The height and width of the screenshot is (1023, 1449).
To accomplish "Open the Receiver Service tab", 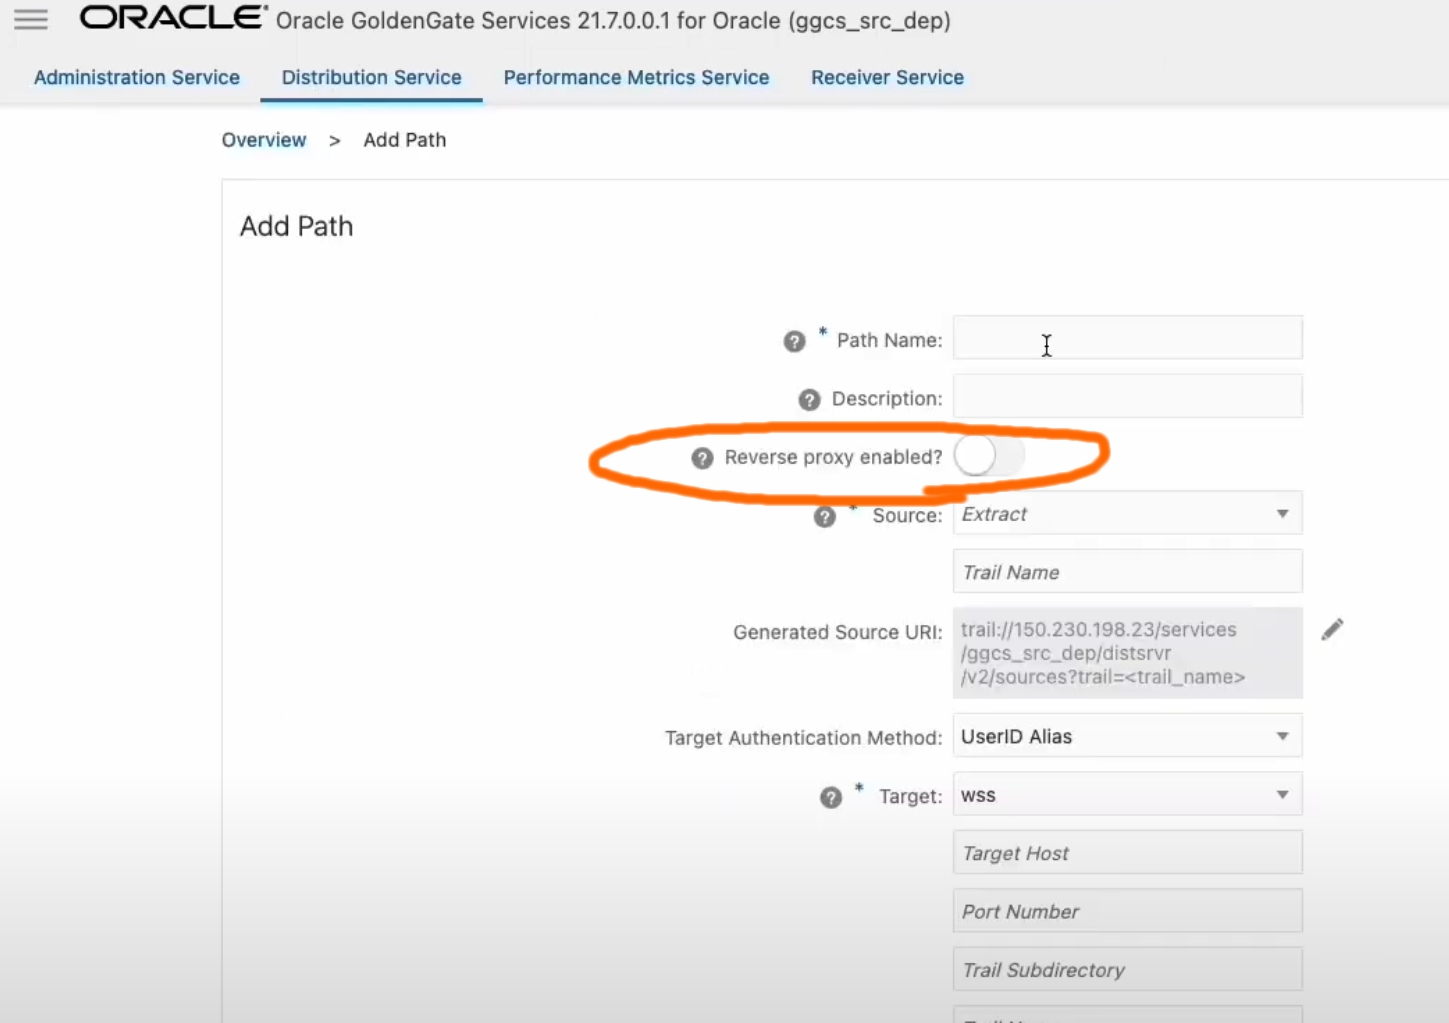I will pos(887,78).
